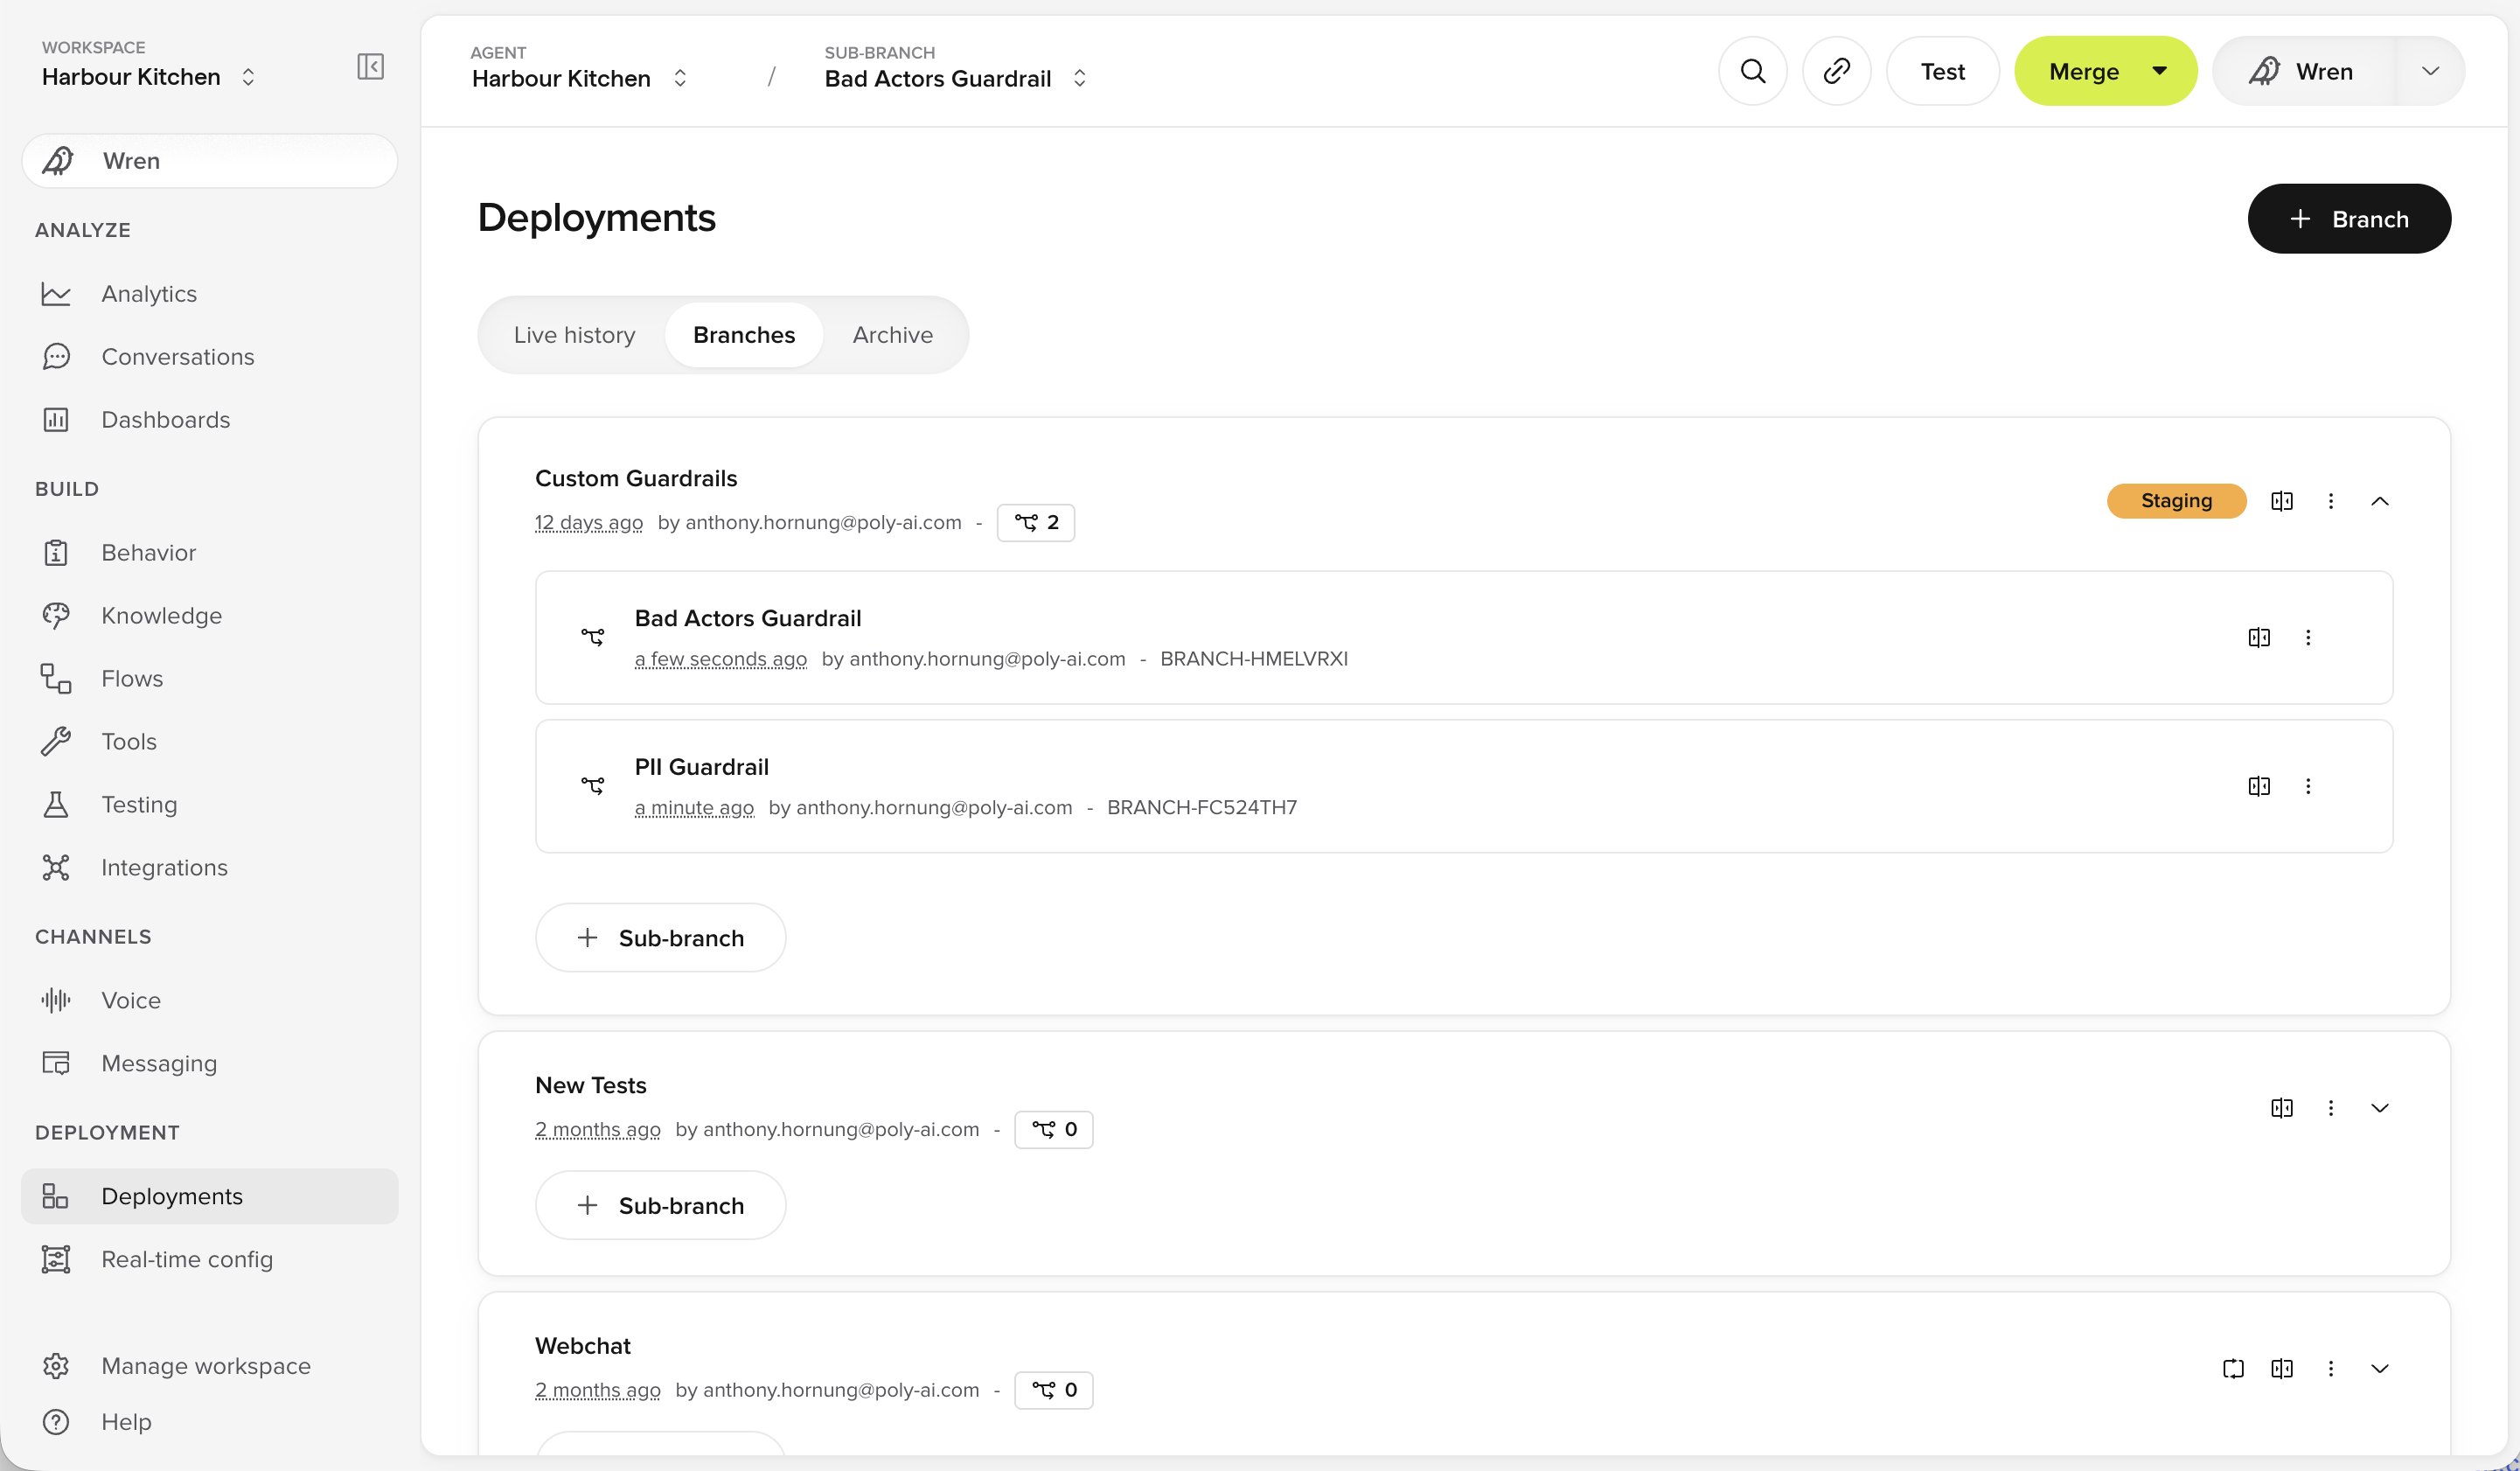Open Analytics in sidebar

click(210, 294)
